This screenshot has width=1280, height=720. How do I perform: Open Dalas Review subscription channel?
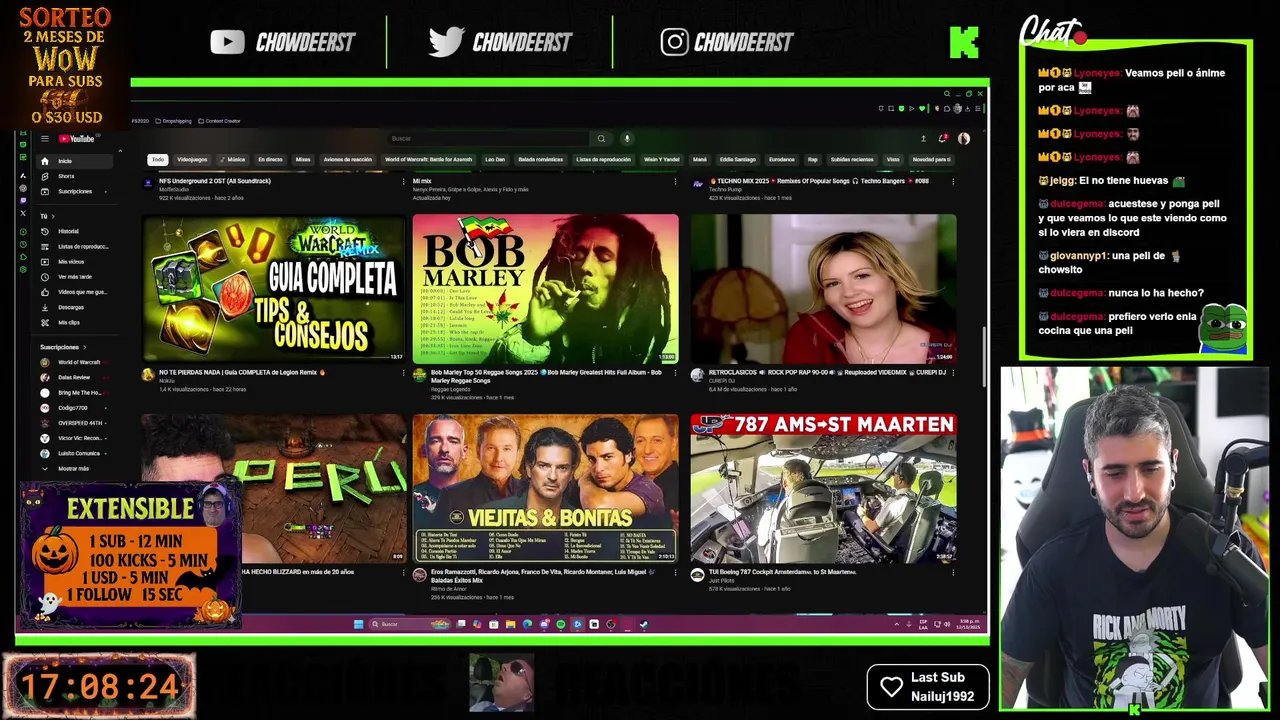pyautogui.click(x=74, y=377)
